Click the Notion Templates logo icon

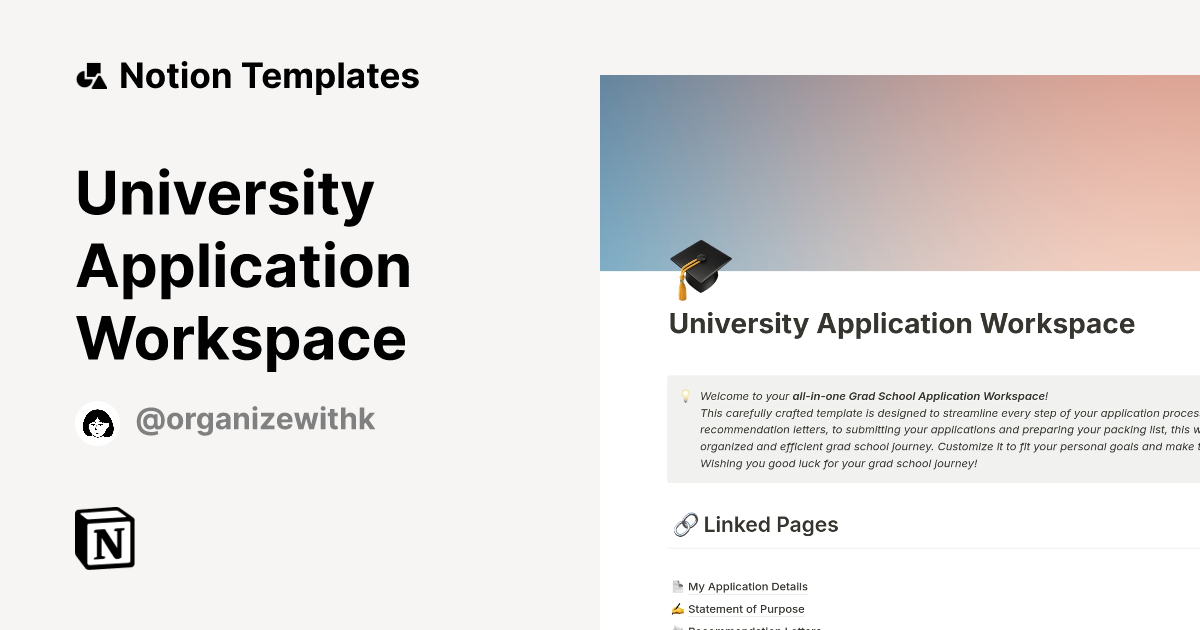91,75
